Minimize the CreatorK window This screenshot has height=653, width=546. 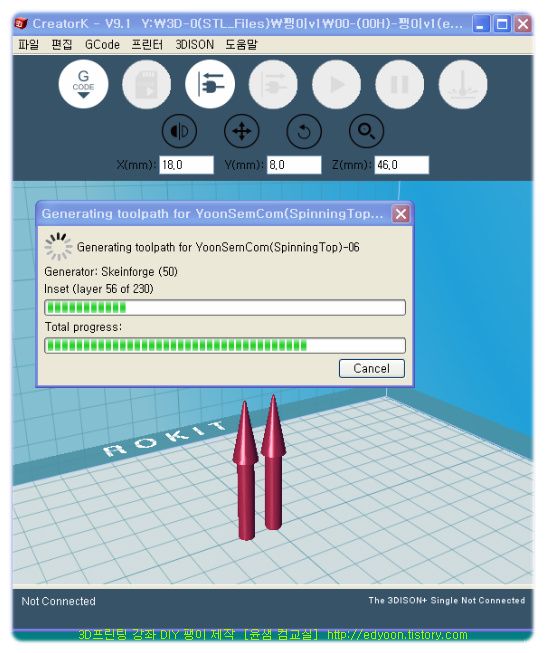[x=481, y=24]
